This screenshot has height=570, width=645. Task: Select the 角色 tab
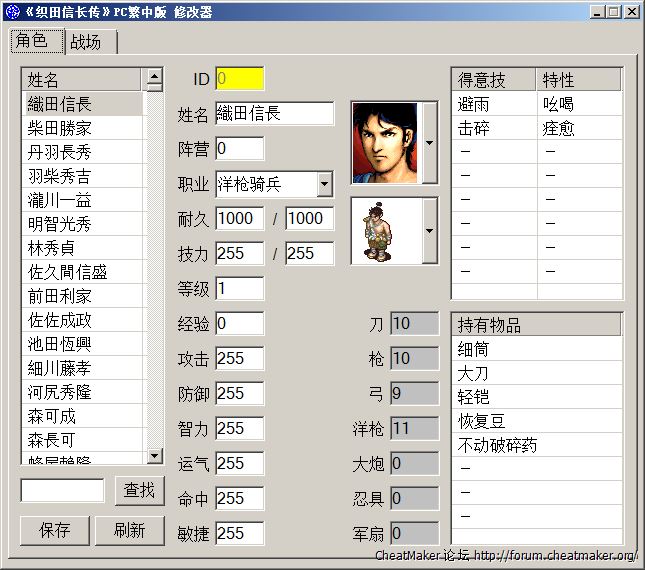tap(35, 41)
